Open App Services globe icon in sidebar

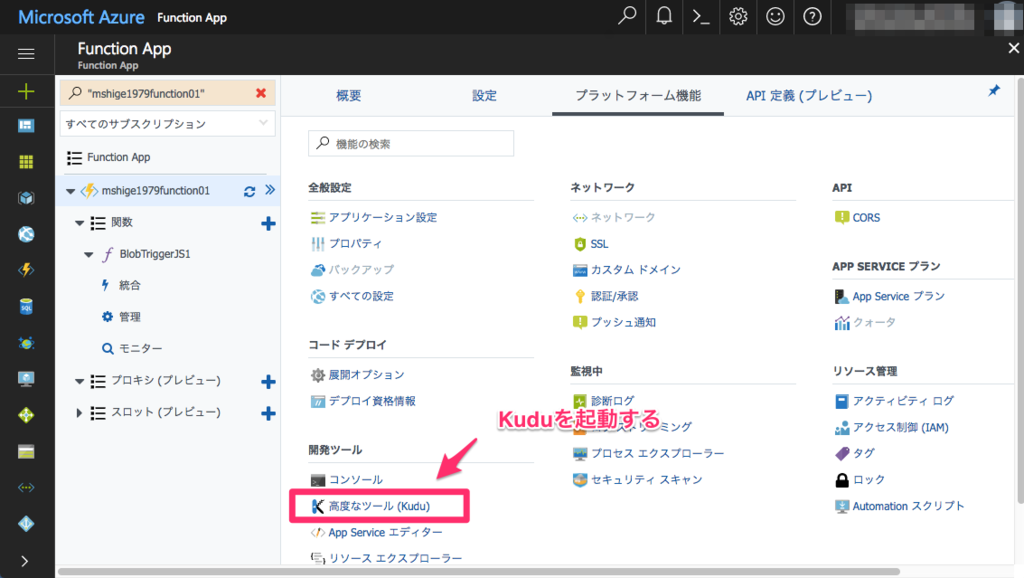click(26, 234)
